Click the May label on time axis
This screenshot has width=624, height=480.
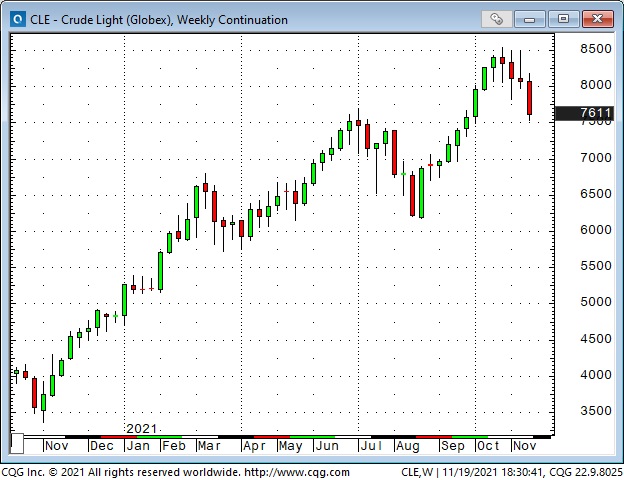(291, 446)
